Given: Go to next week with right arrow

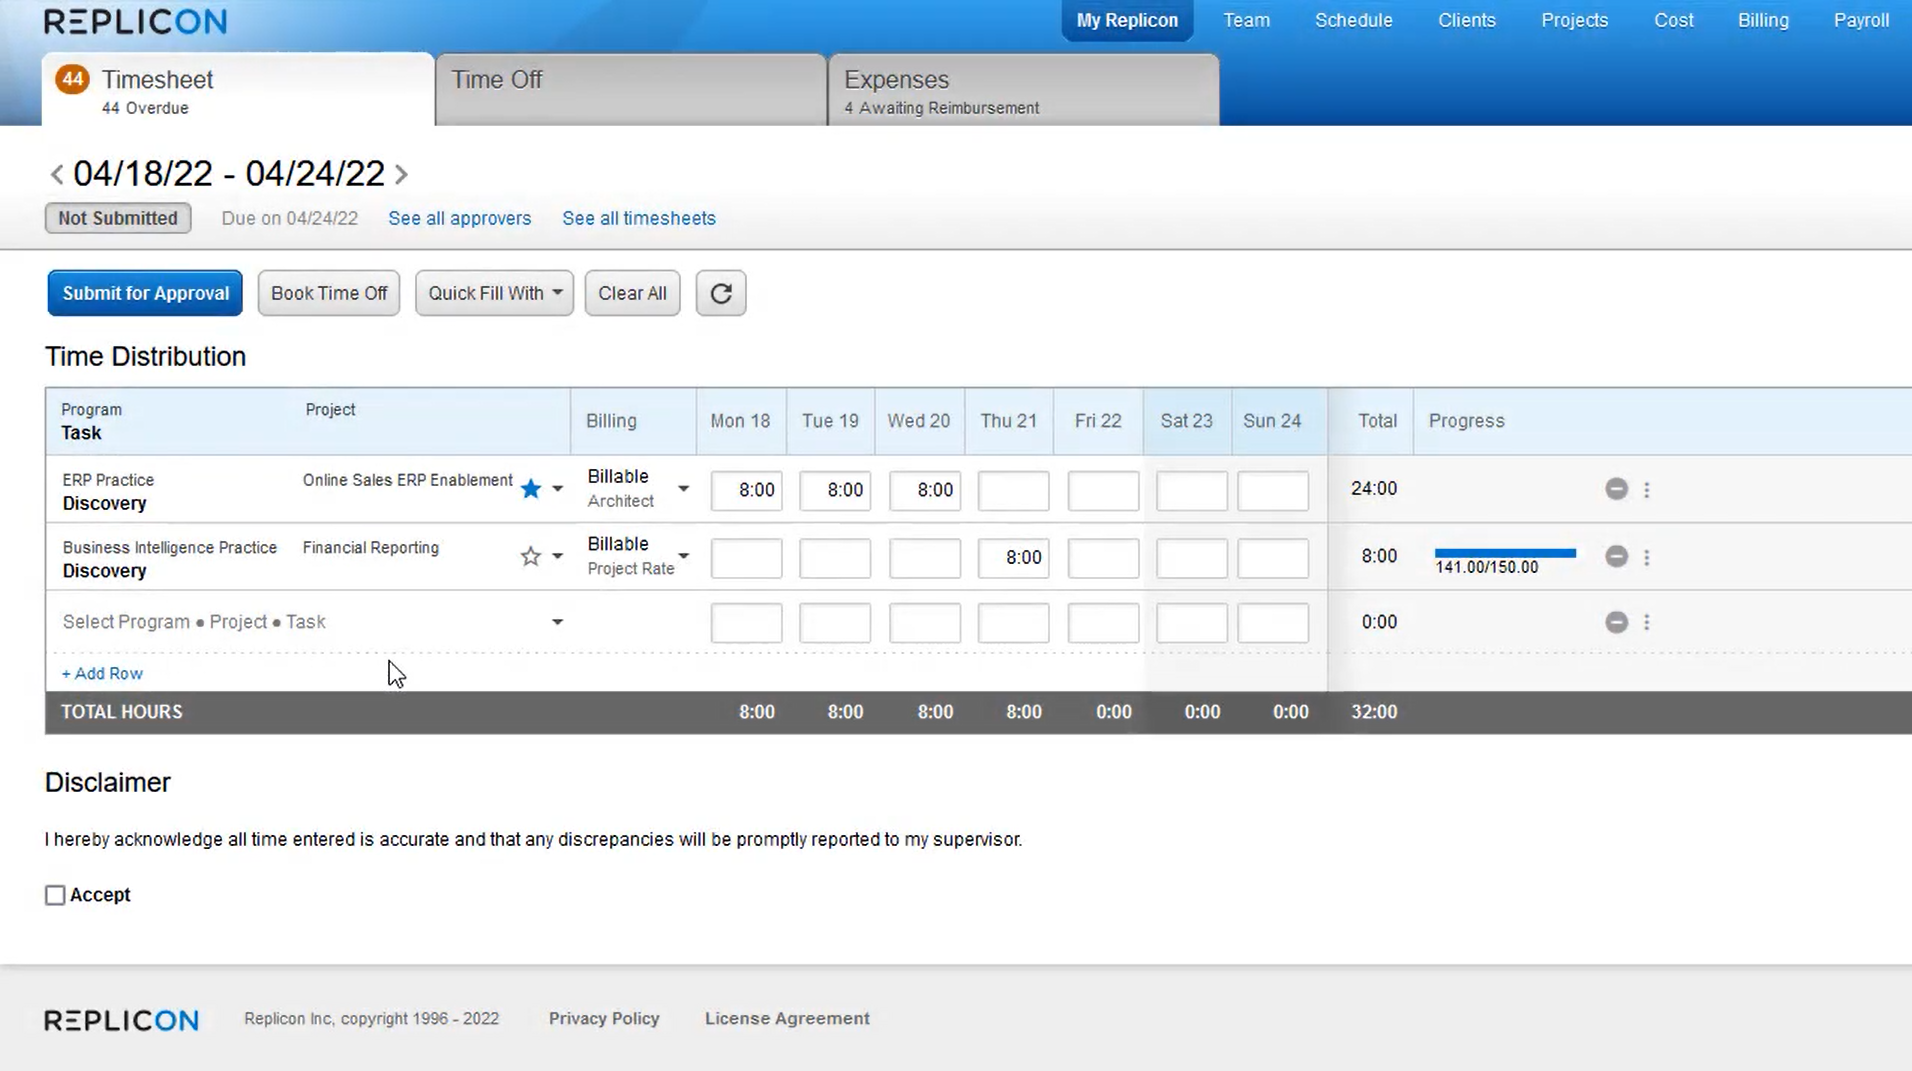Looking at the screenshot, I should [402, 175].
